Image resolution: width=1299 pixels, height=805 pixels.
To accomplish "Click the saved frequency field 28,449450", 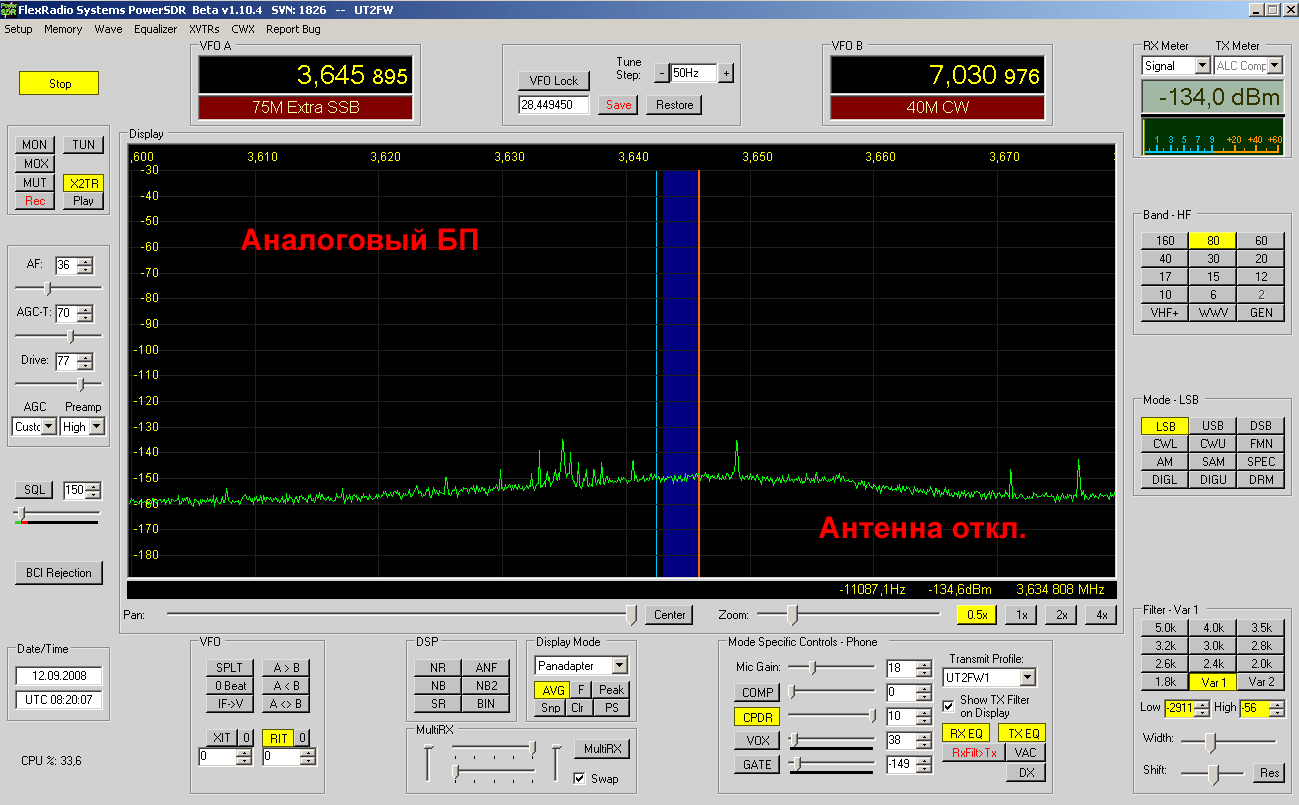I will coord(554,105).
